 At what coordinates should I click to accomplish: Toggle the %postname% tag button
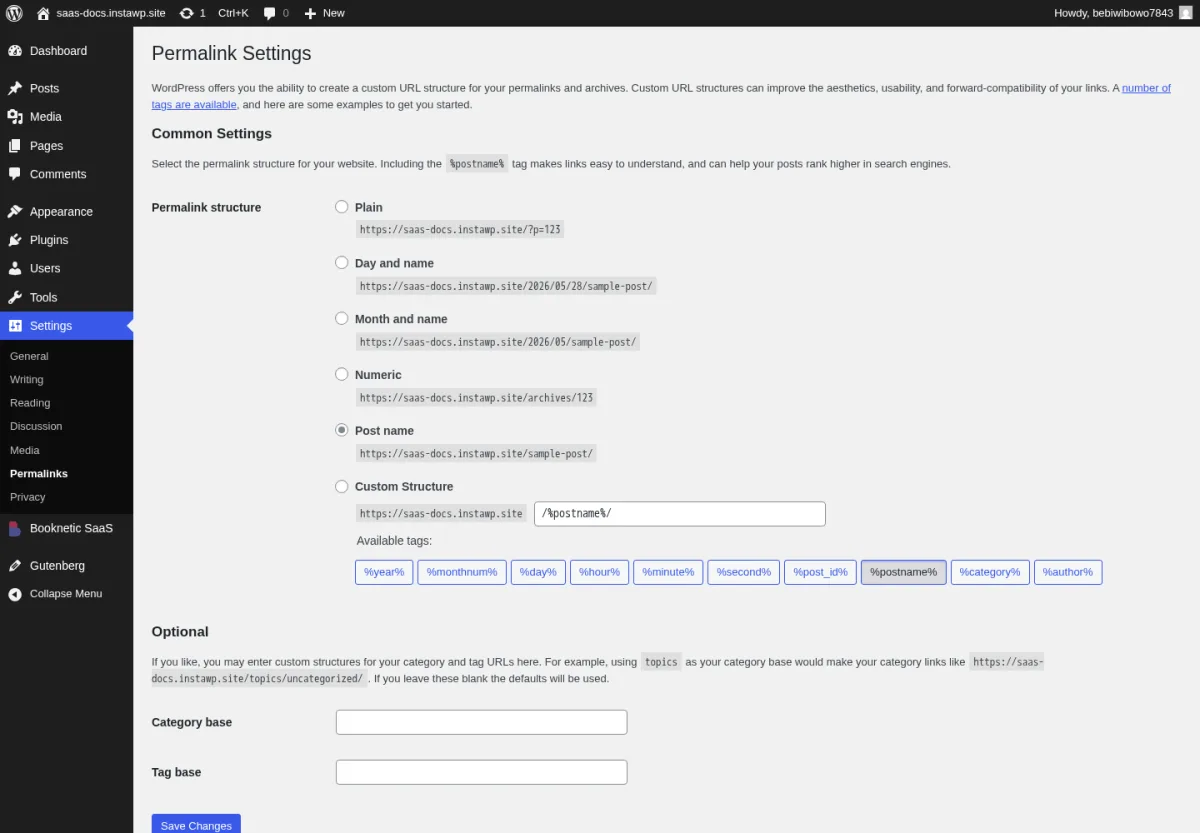click(x=904, y=572)
